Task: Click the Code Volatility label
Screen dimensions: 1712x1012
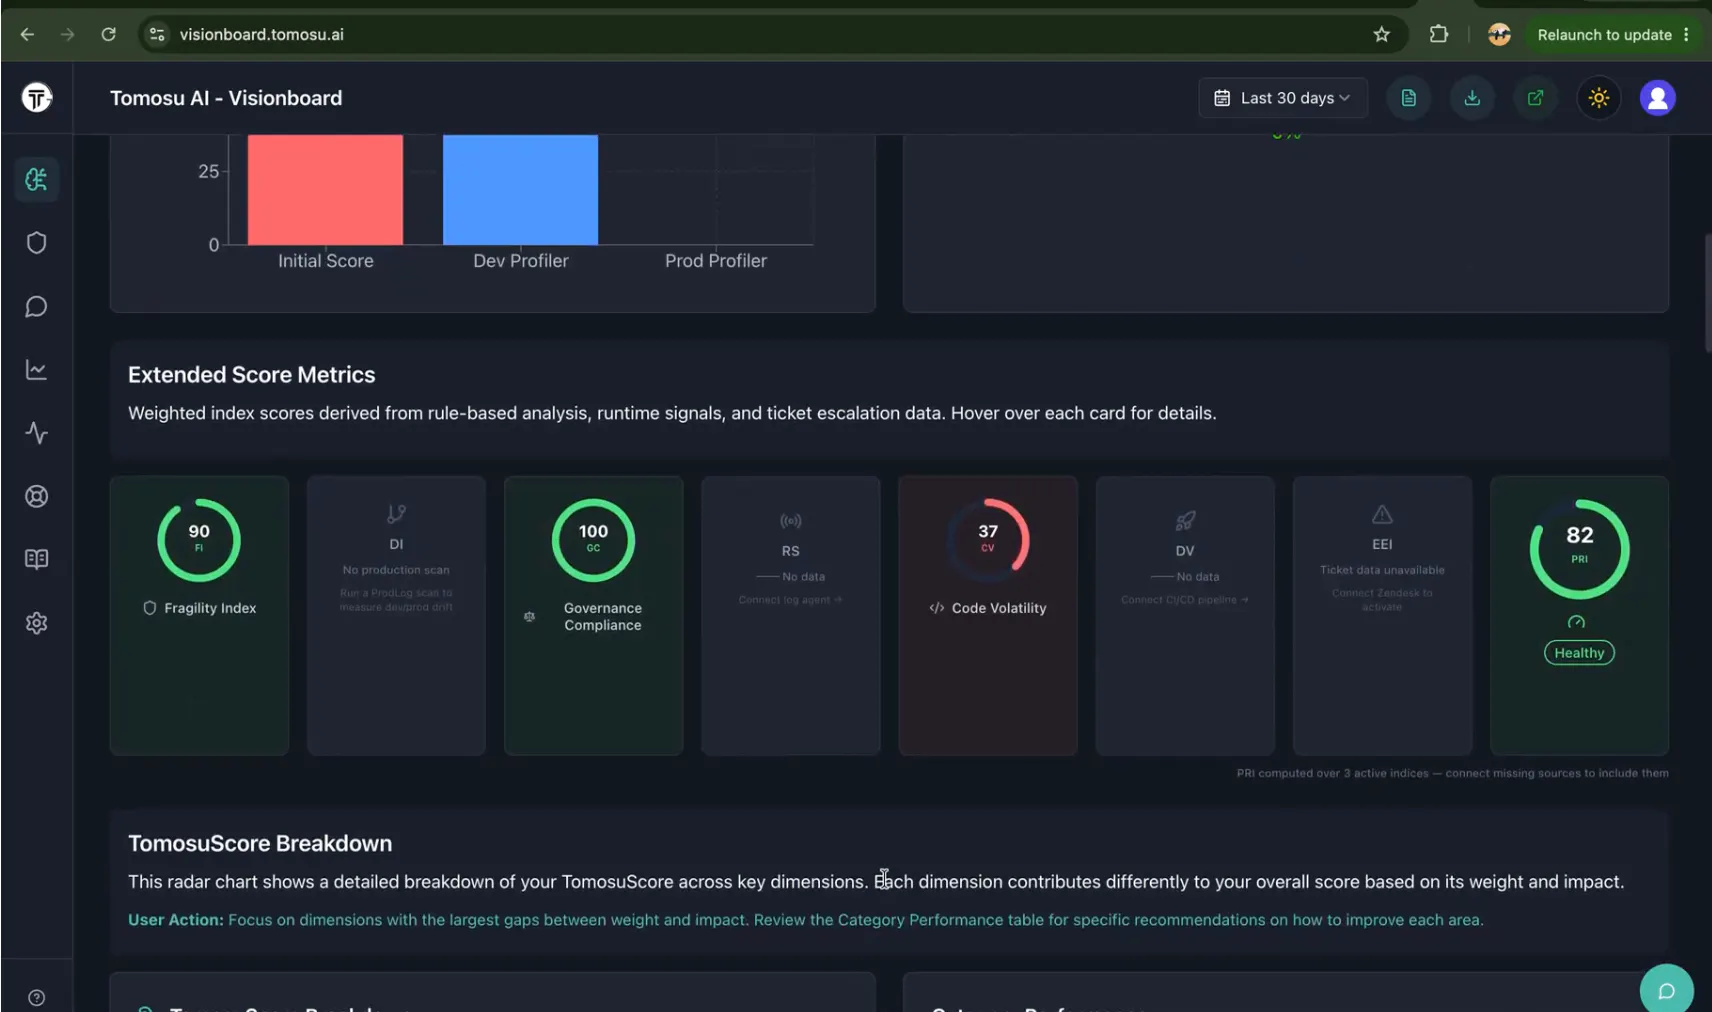Action: tap(999, 608)
